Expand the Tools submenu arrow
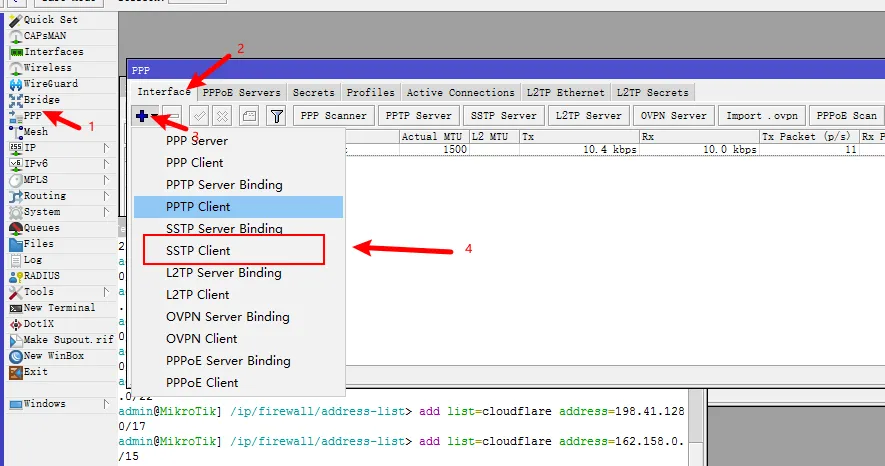Viewport: 885px width, 466px height. (106, 292)
